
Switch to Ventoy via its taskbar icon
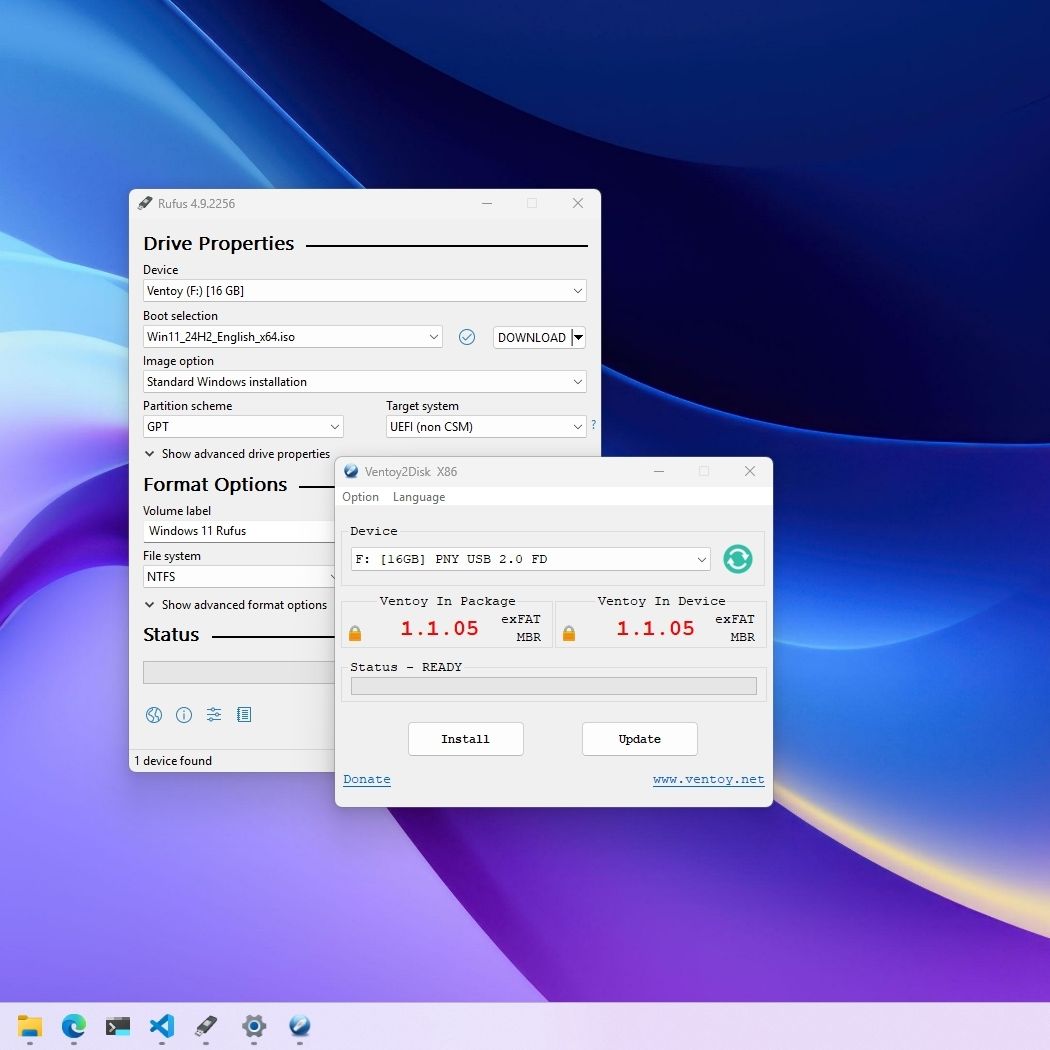click(x=299, y=1025)
